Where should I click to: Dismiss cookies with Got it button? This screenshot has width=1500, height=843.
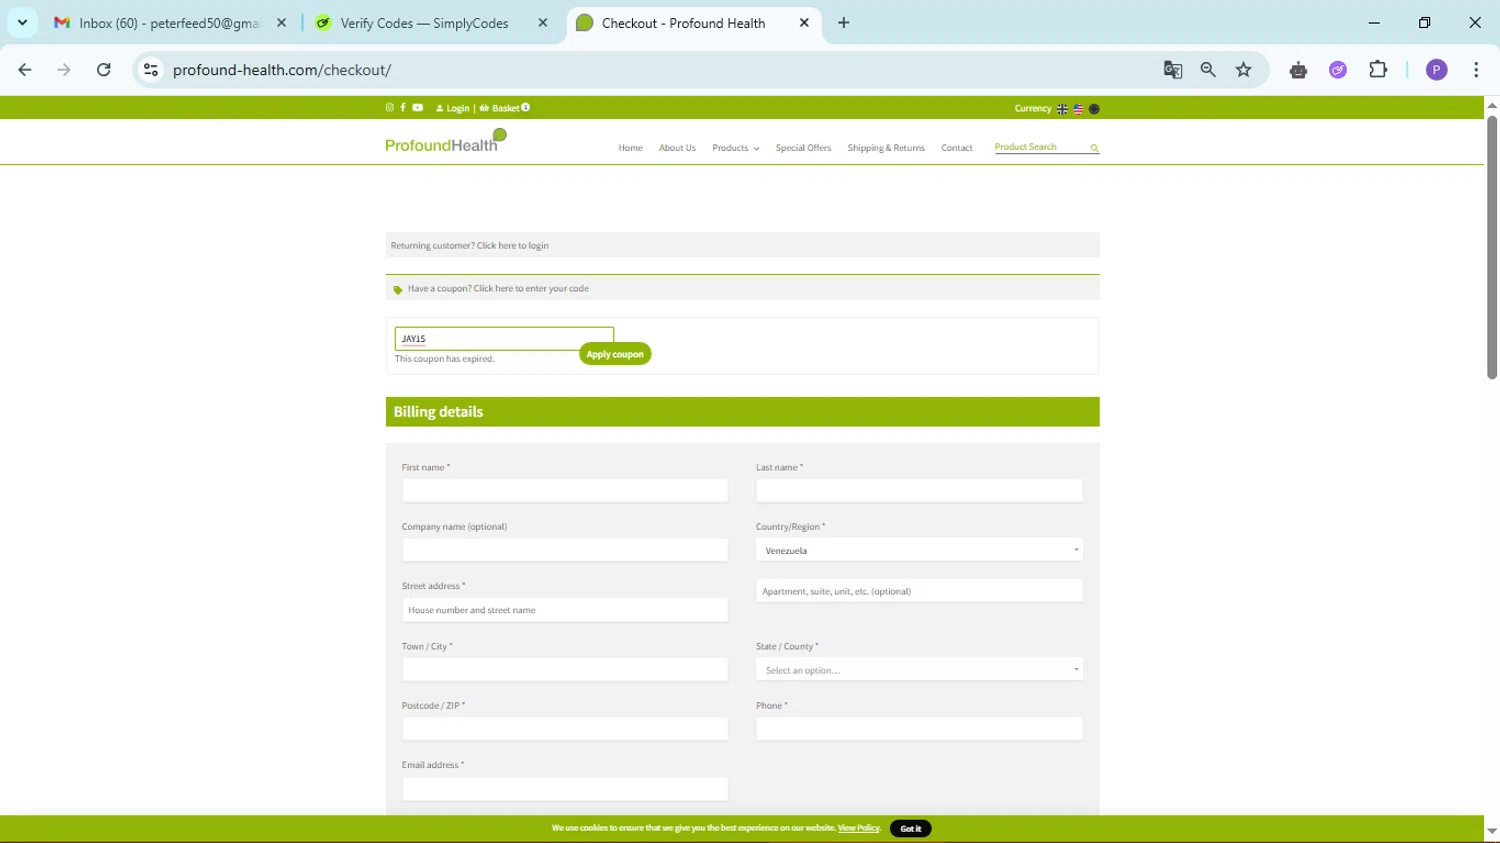click(910, 828)
